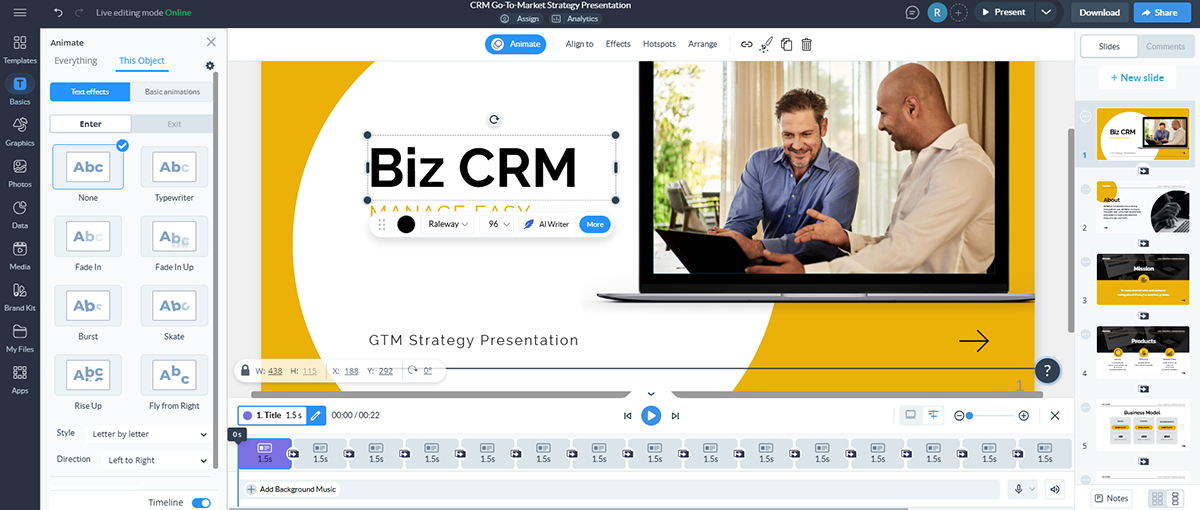Expand the Raleway font dropdown
This screenshot has height=510, width=1200.
[x=448, y=224]
